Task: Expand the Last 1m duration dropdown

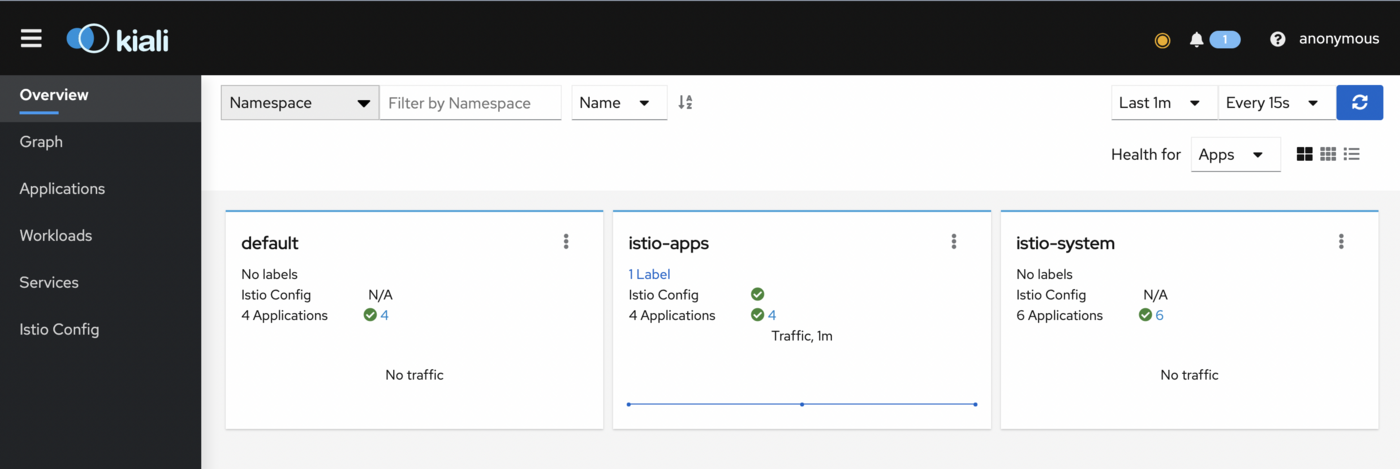Action: 1163,103
